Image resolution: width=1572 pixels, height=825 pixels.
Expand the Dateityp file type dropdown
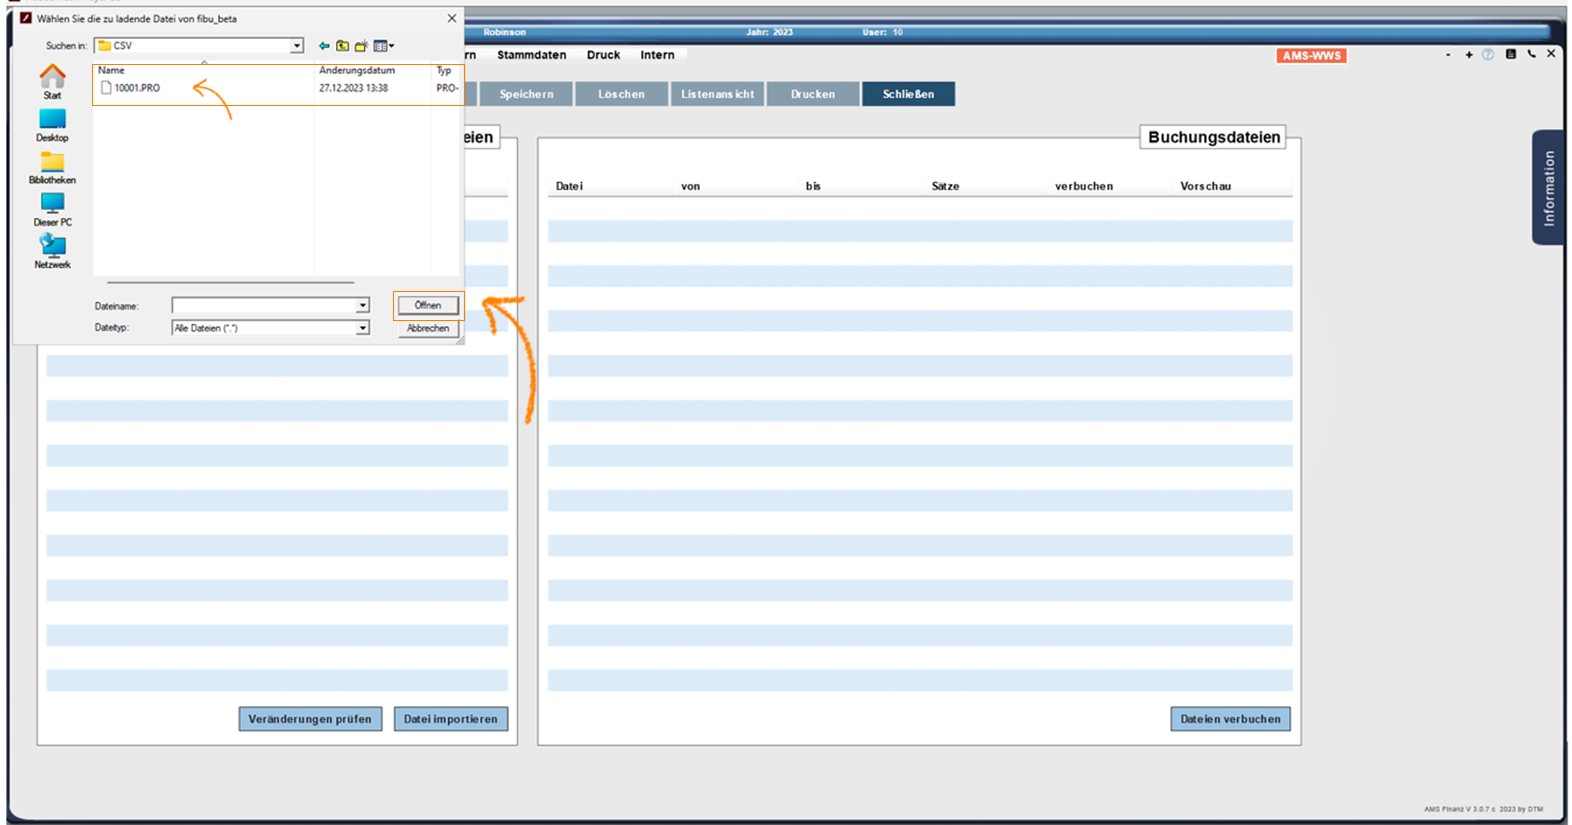pos(363,328)
